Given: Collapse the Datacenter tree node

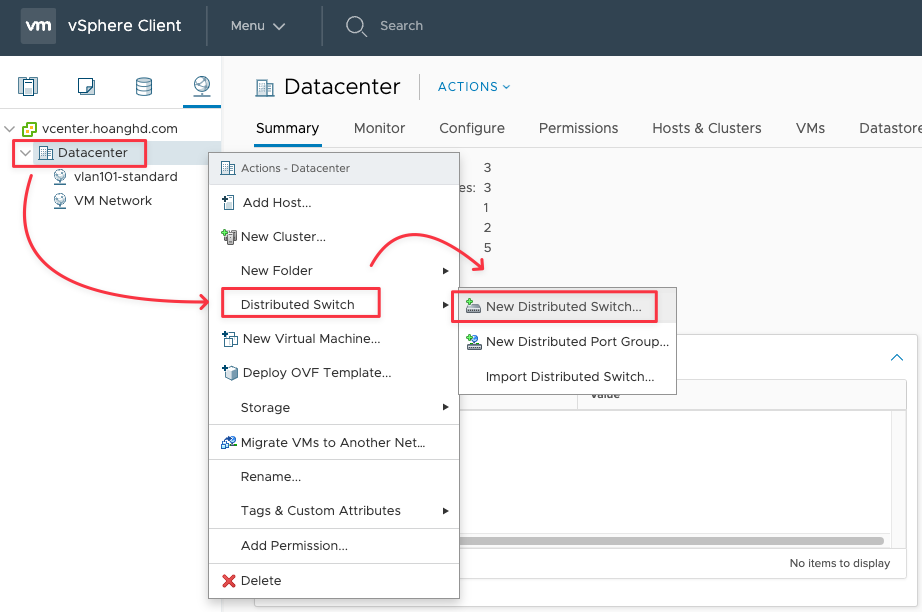Looking at the screenshot, I should coord(25,153).
